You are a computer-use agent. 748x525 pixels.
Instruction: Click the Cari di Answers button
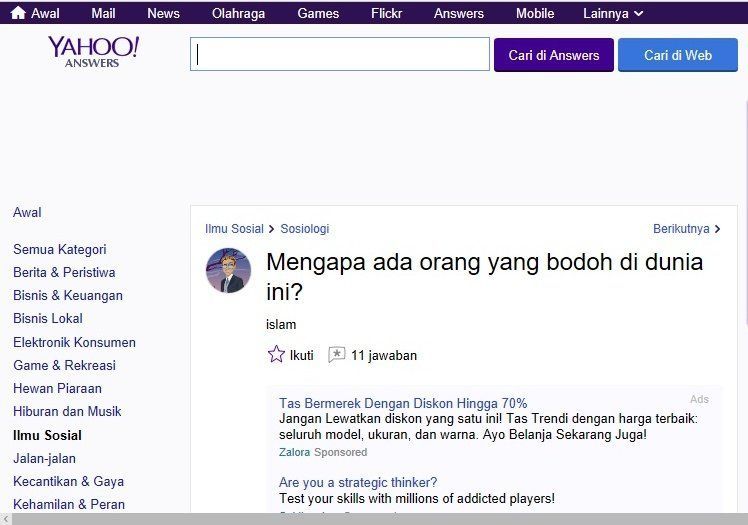[x=554, y=55]
